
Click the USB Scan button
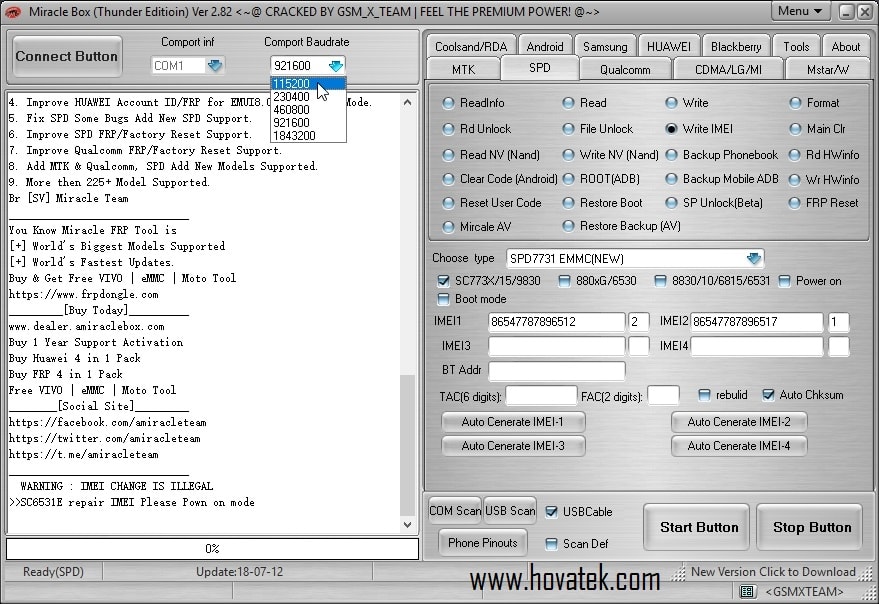pyautogui.click(x=510, y=511)
